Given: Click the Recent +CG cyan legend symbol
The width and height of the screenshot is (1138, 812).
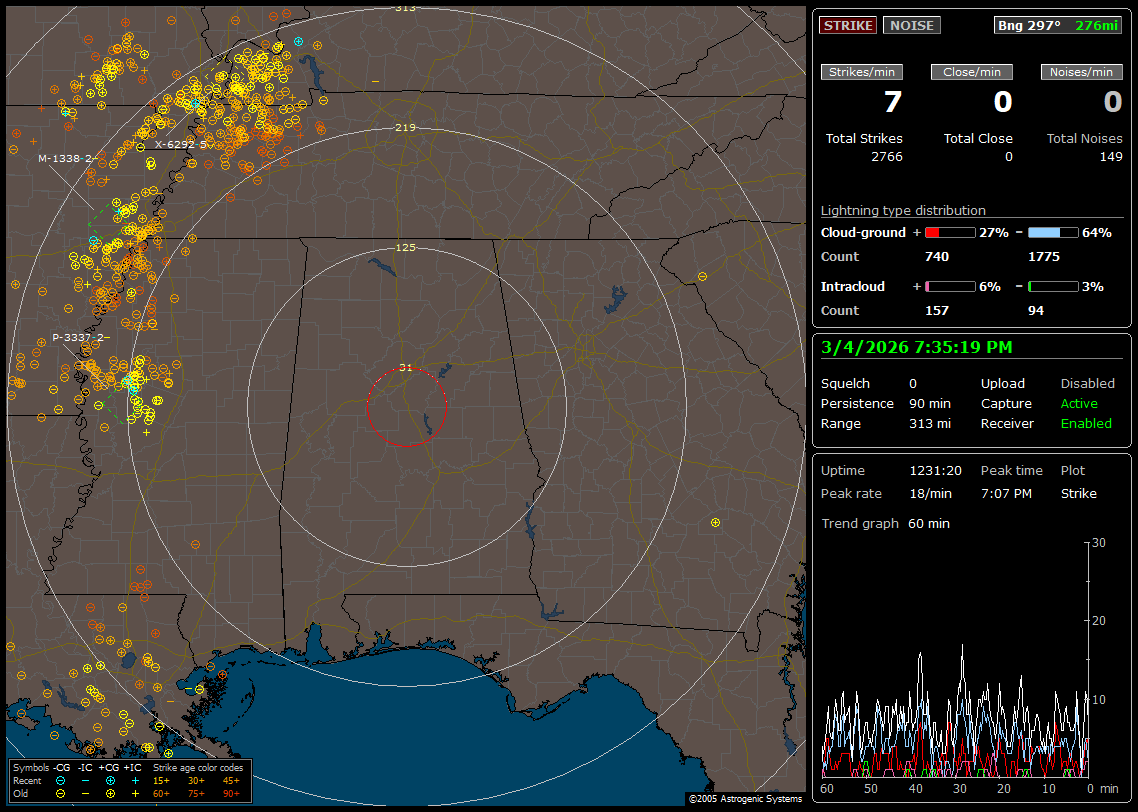Looking at the screenshot, I should [110, 780].
